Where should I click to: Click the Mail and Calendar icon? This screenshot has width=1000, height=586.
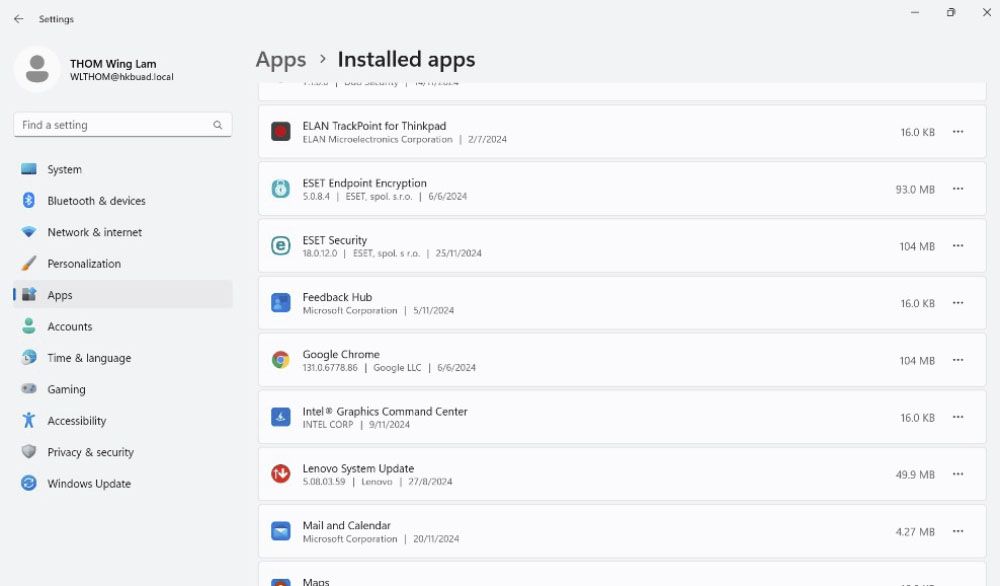281,531
